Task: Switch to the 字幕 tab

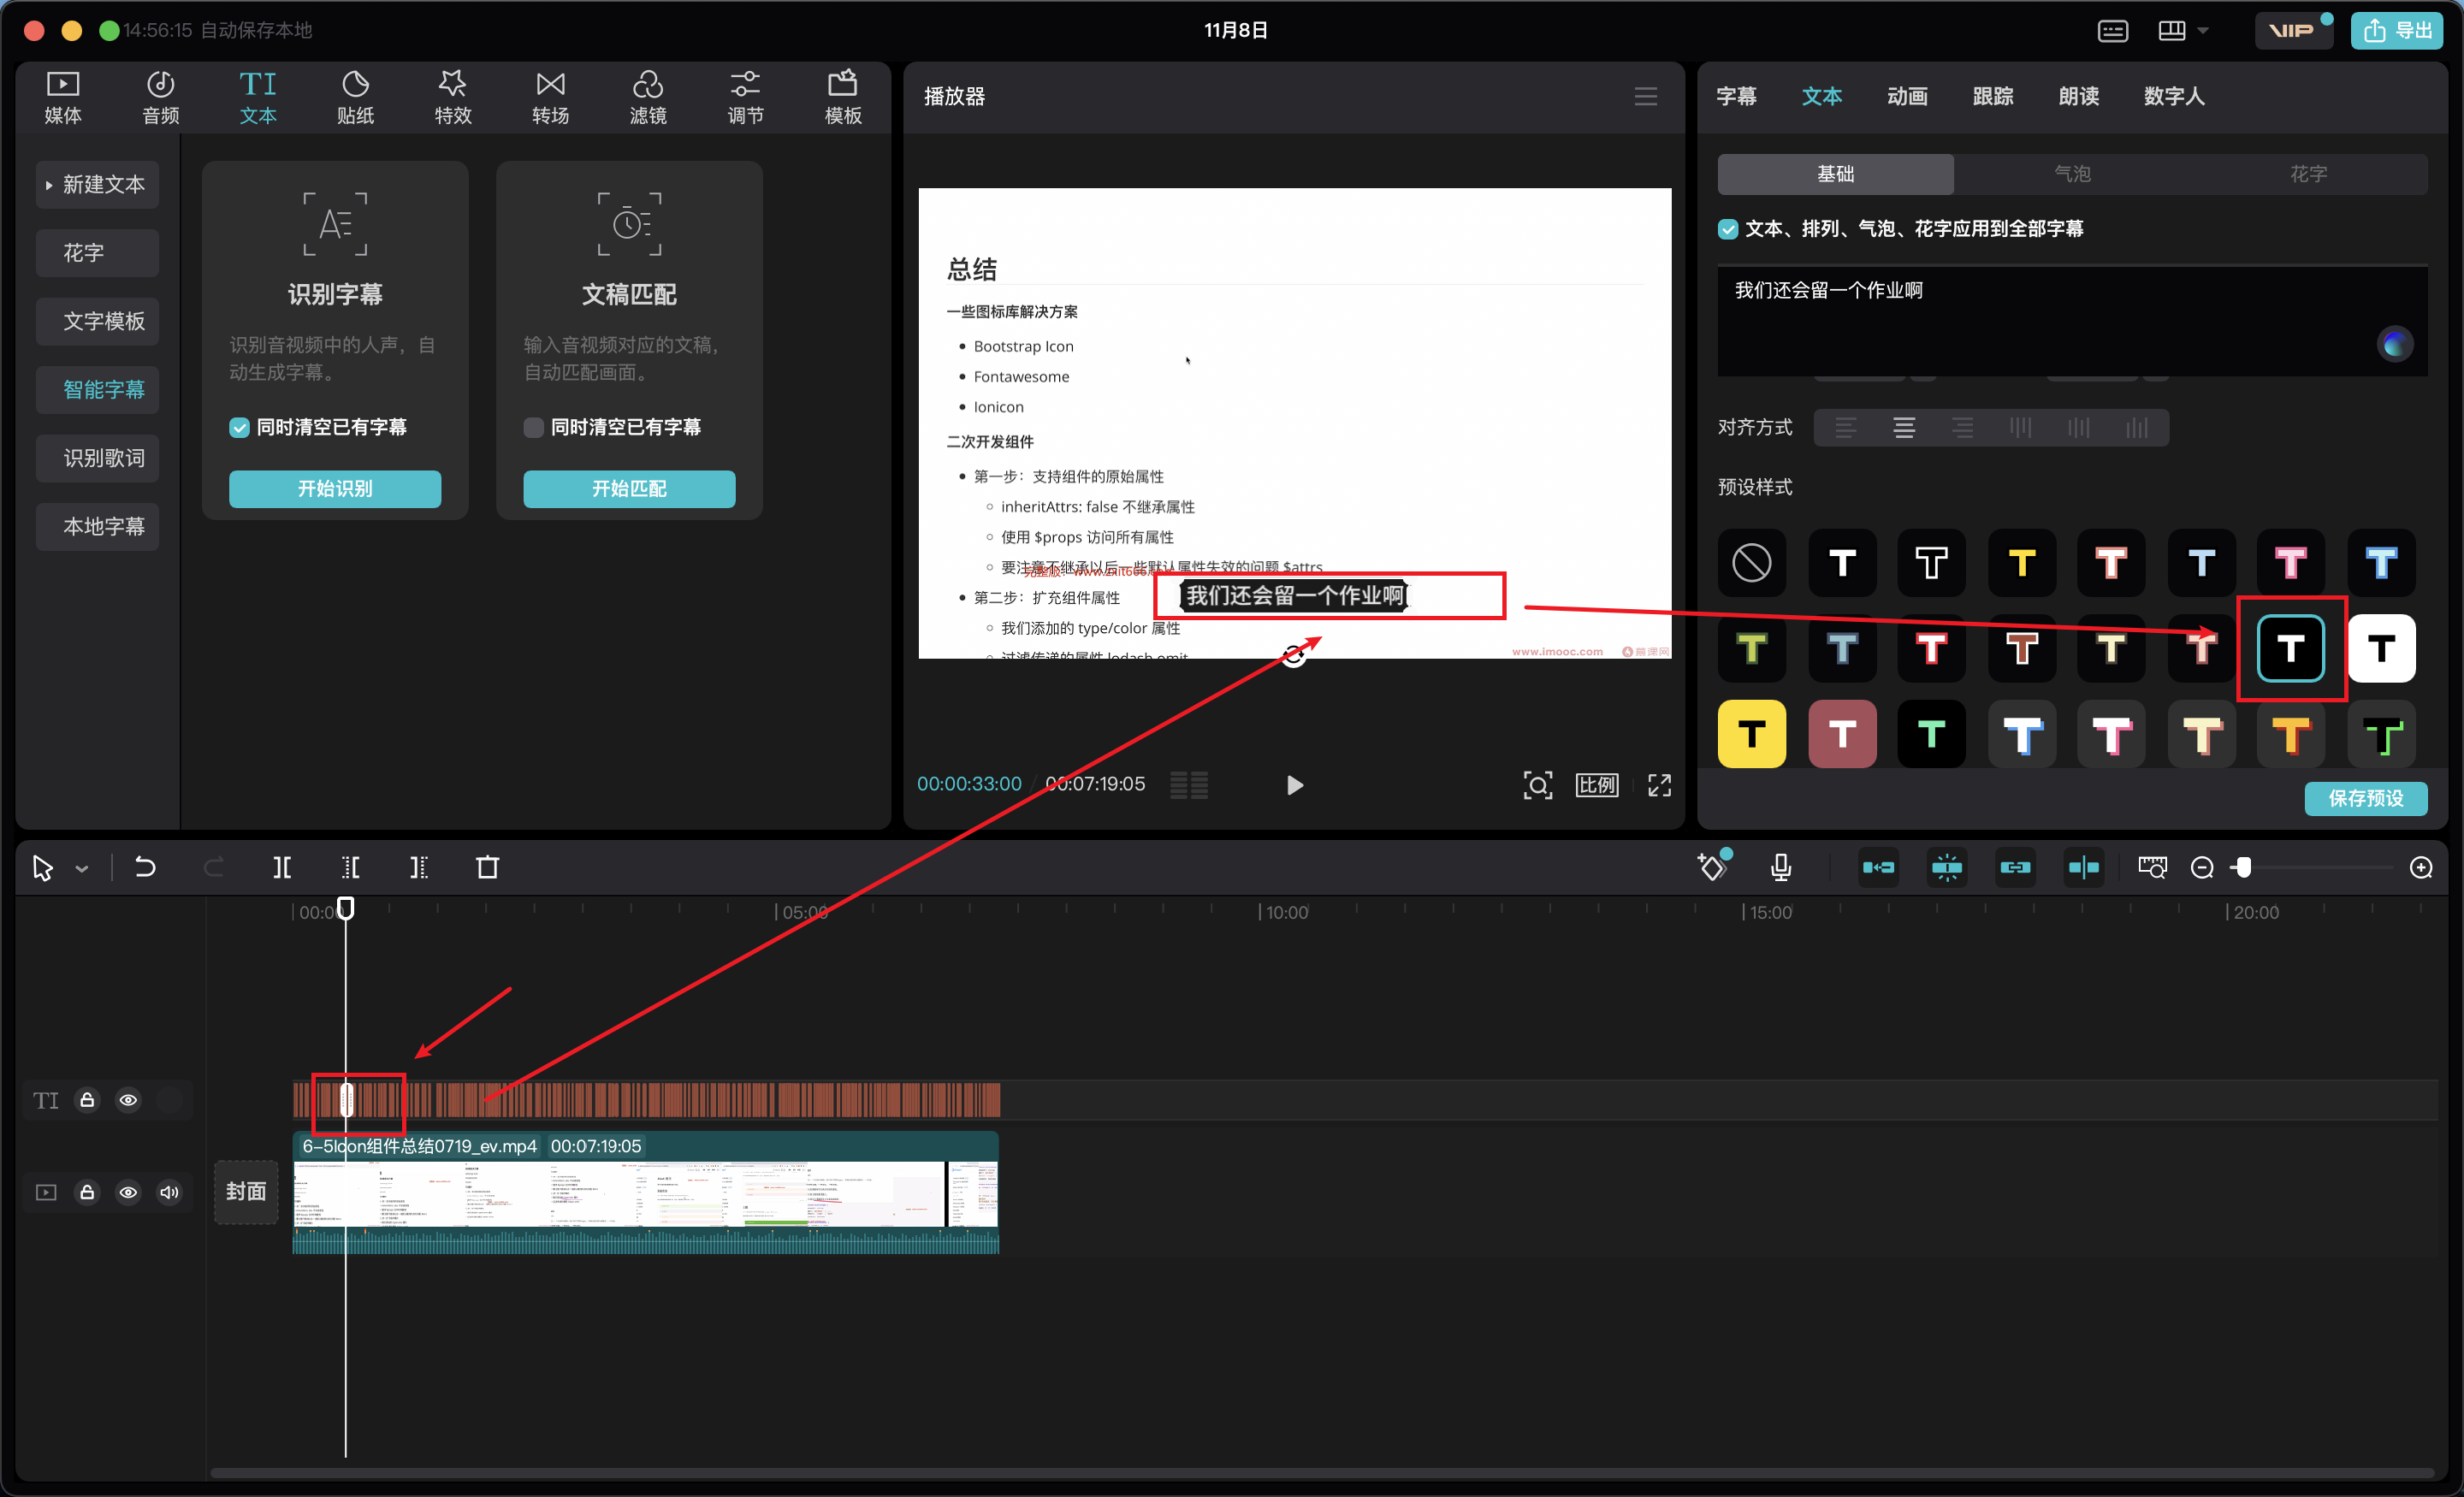Action: point(1736,97)
